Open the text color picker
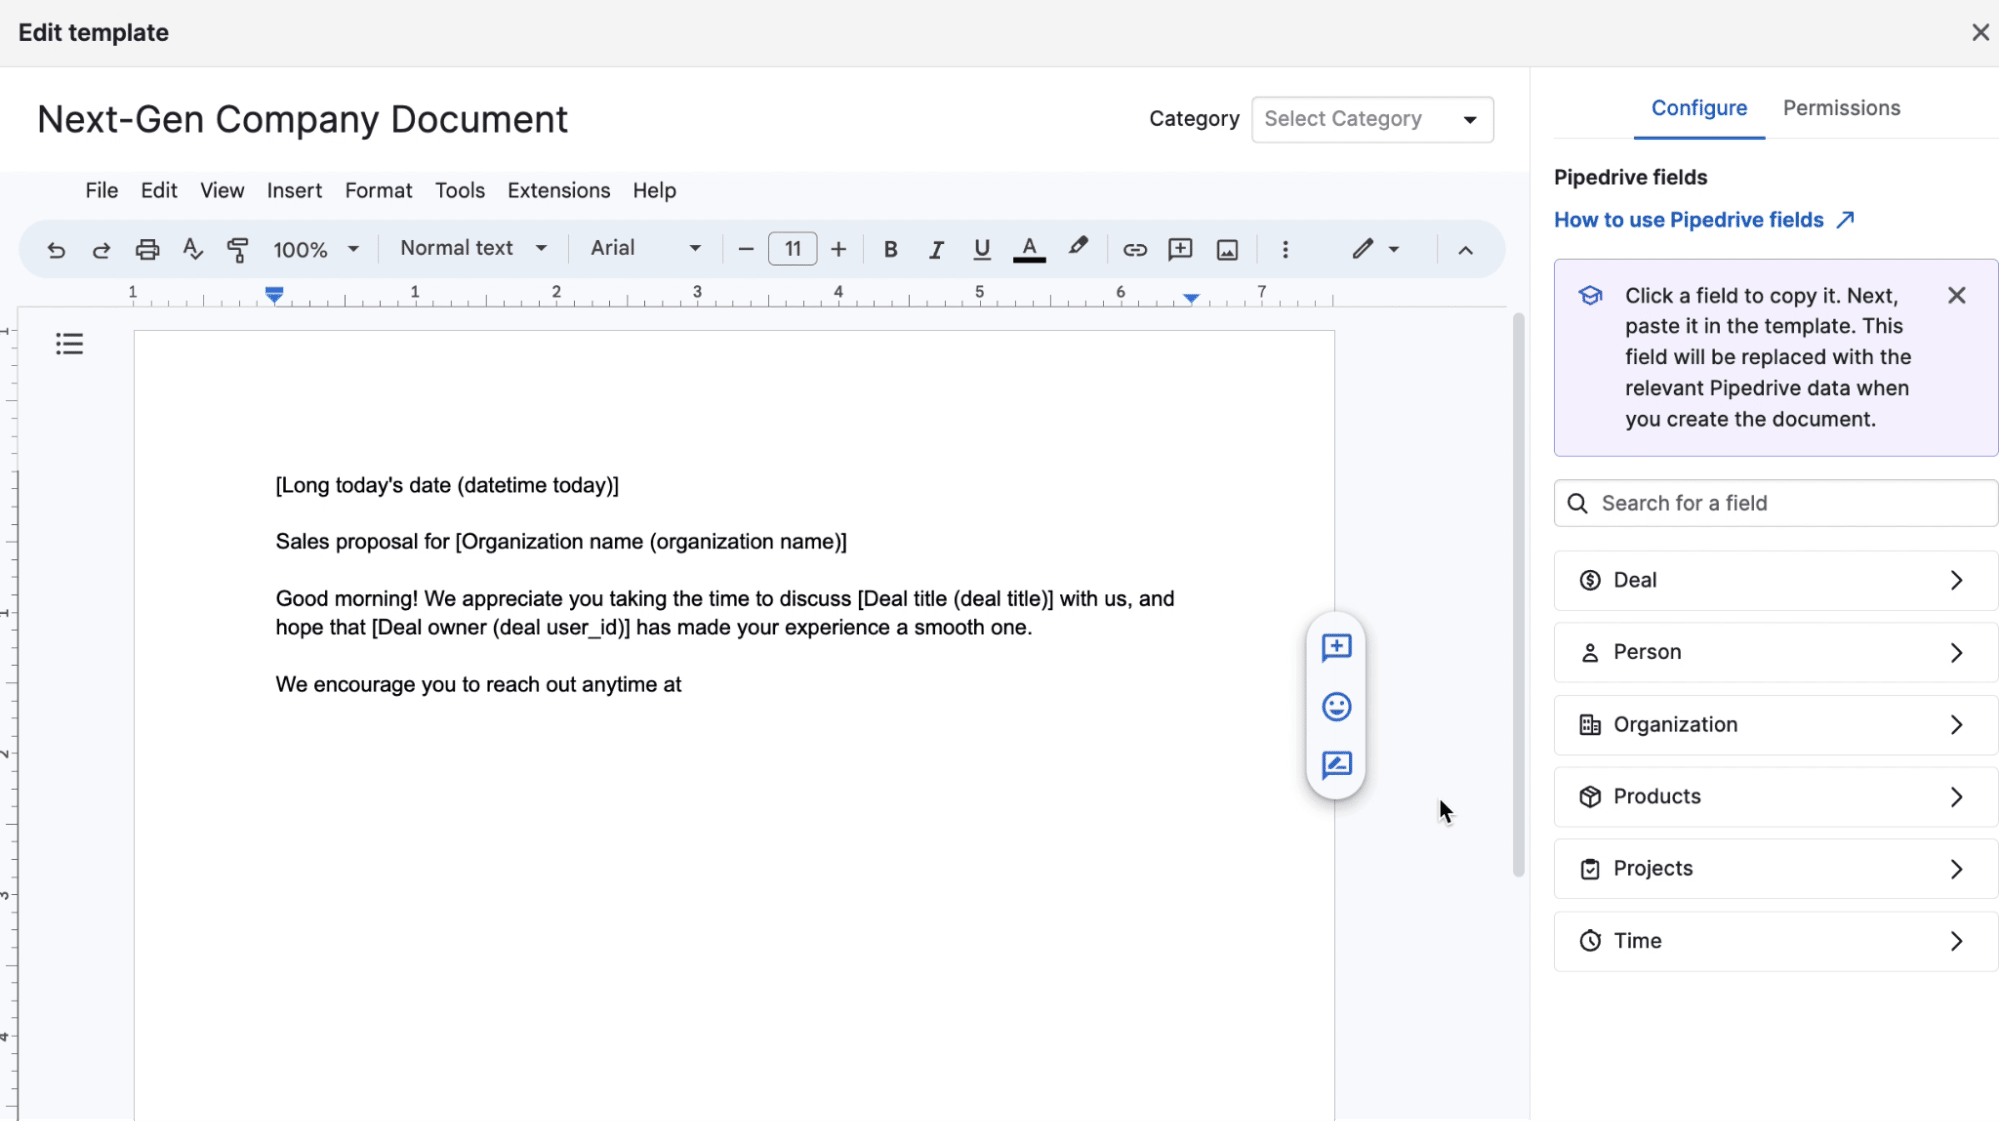1999x1121 pixels. (1029, 249)
